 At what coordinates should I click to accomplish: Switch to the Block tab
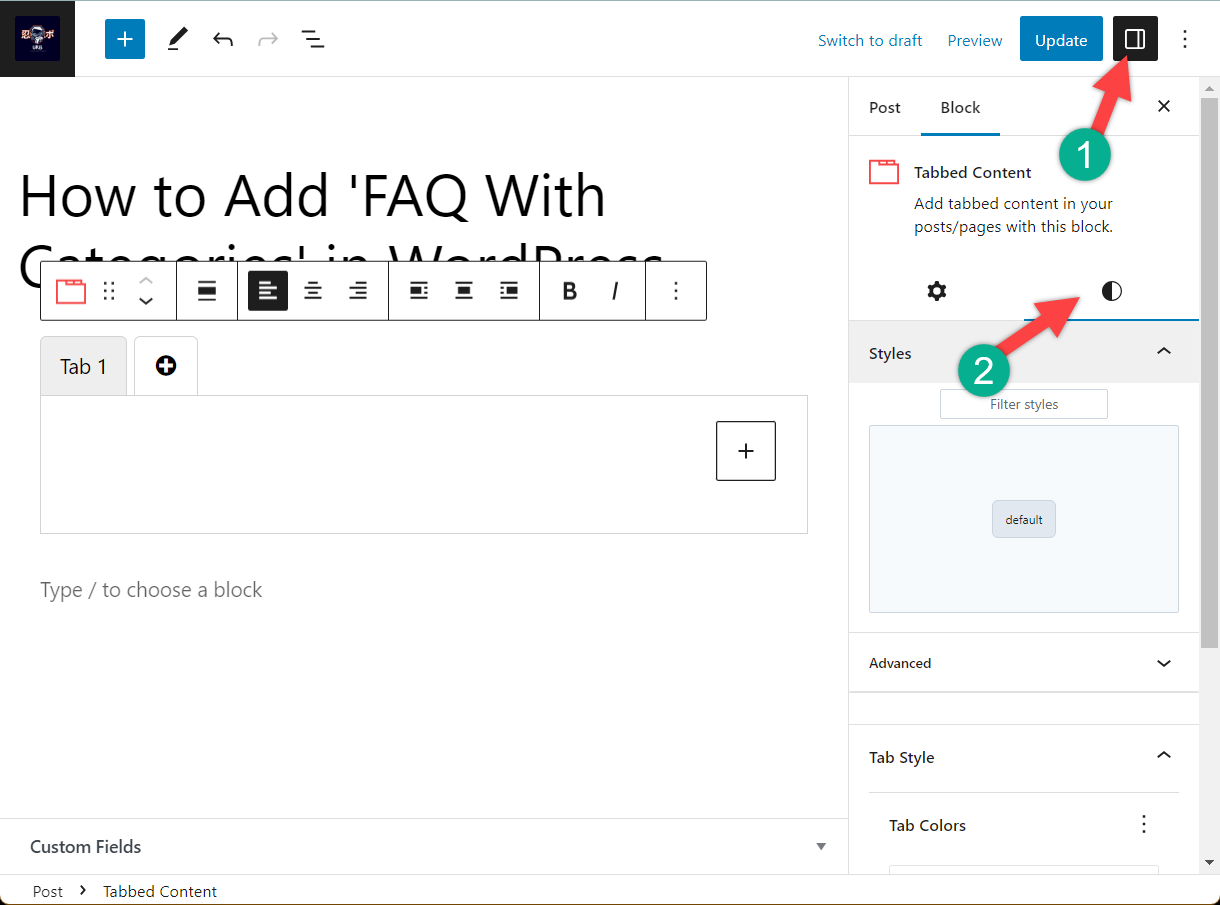point(960,107)
